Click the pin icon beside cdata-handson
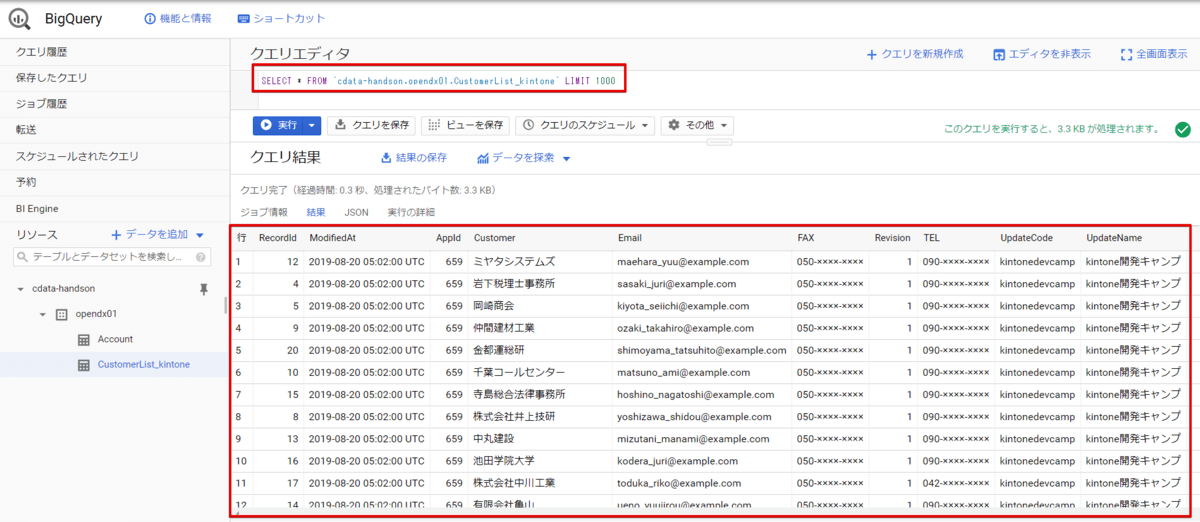The width and height of the screenshot is (1200, 522). coord(205,289)
